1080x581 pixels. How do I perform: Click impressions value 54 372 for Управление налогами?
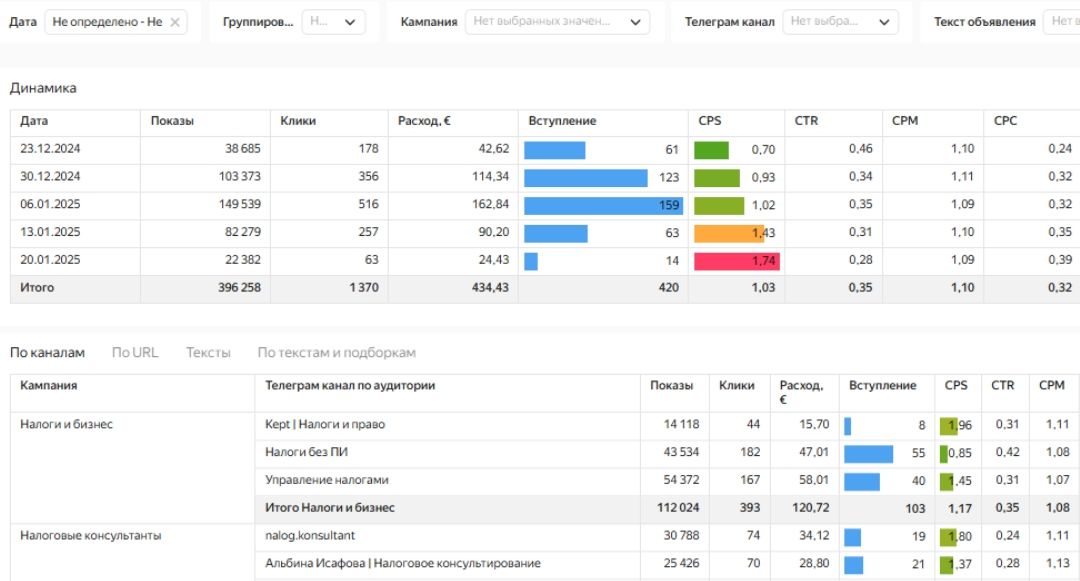[x=681, y=480]
